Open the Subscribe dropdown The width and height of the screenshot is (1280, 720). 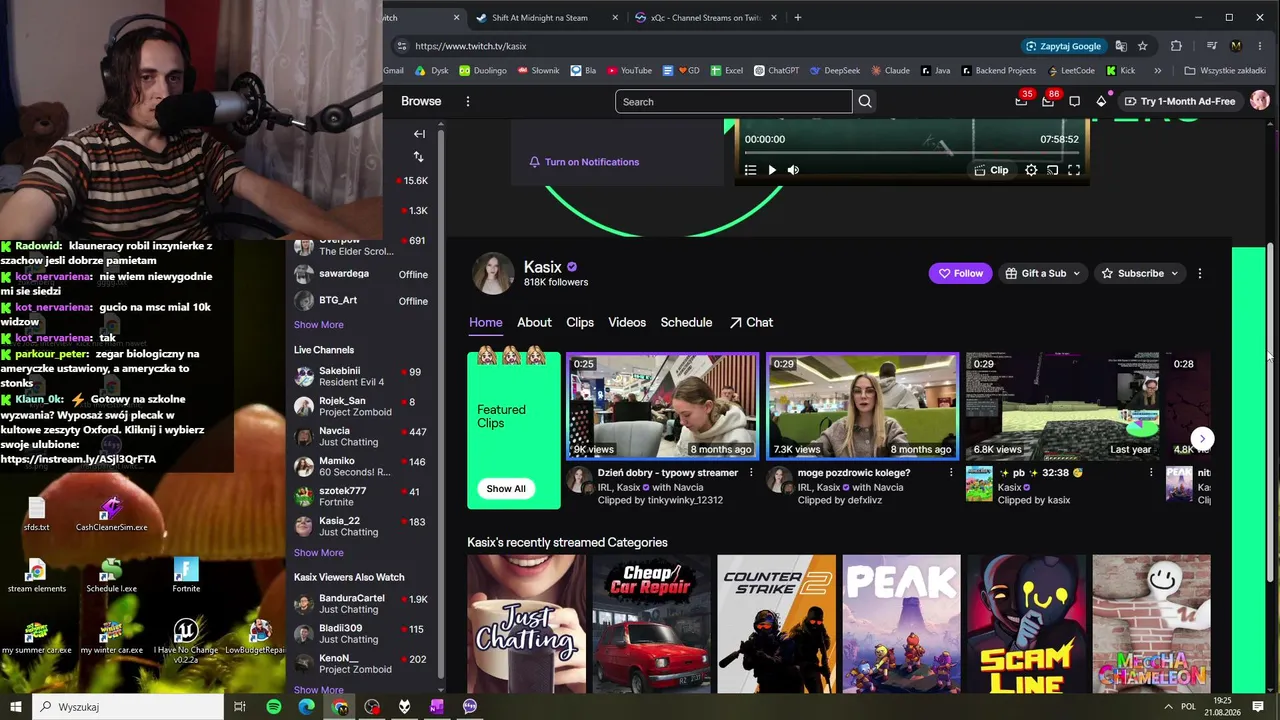click(x=1139, y=273)
